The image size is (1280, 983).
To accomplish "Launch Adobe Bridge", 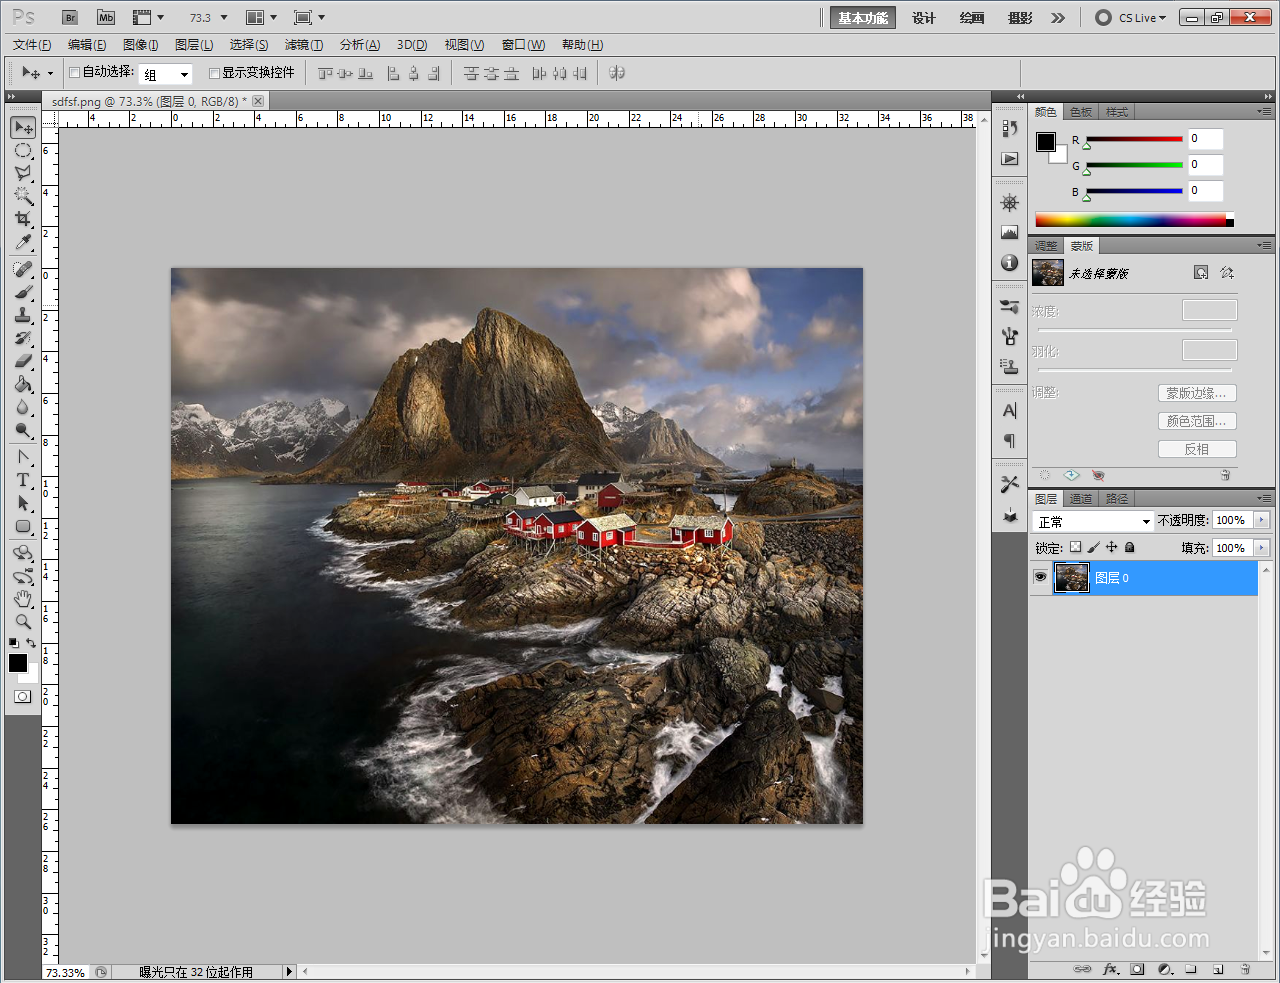I will [70, 17].
